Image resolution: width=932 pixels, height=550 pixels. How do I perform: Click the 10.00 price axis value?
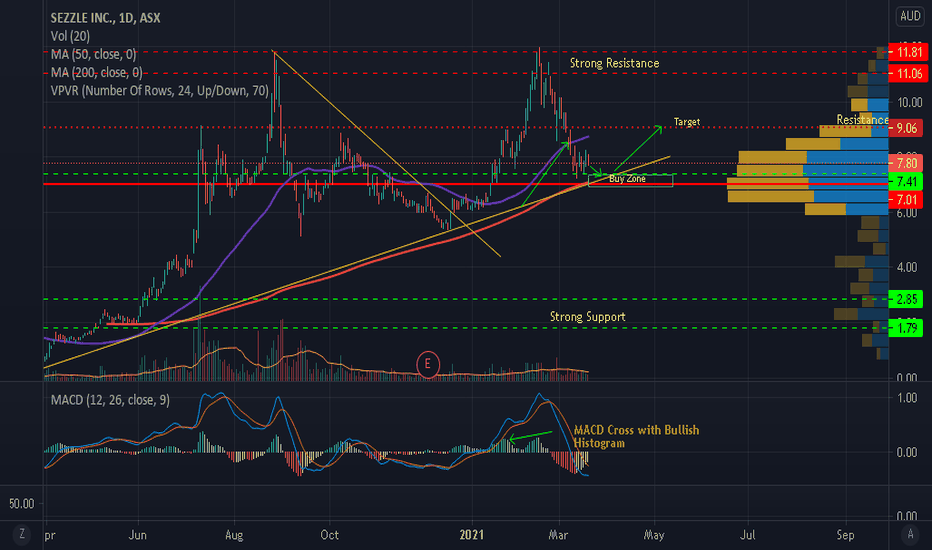coord(910,102)
